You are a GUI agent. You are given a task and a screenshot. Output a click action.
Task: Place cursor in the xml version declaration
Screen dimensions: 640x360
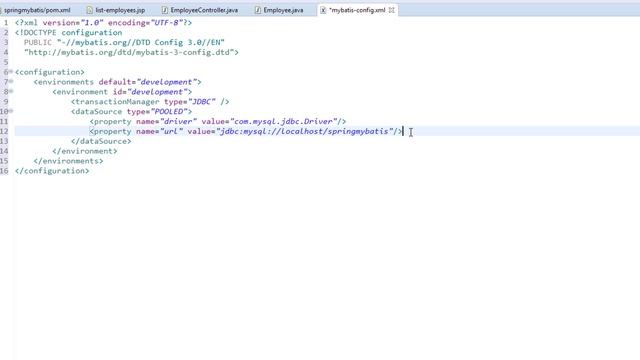coord(103,22)
